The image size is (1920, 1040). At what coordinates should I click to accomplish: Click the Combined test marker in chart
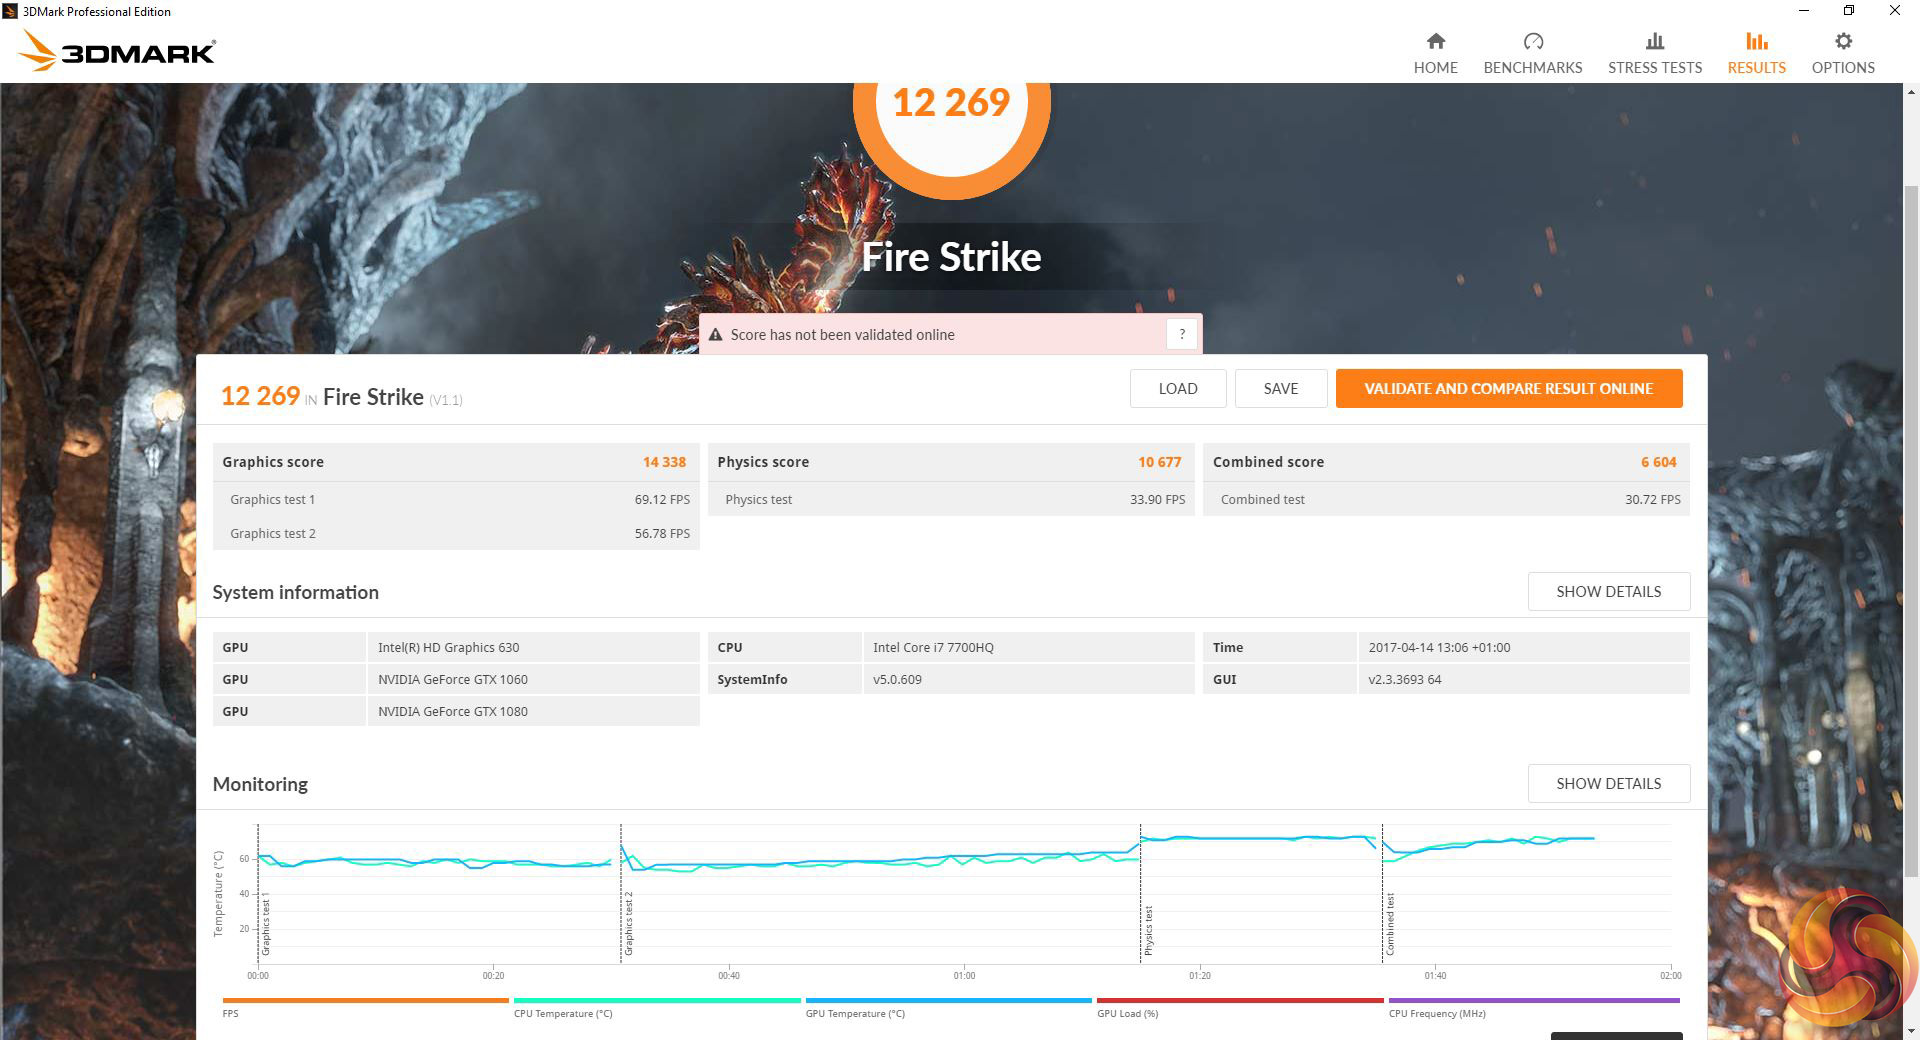click(x=1390, y=924)
